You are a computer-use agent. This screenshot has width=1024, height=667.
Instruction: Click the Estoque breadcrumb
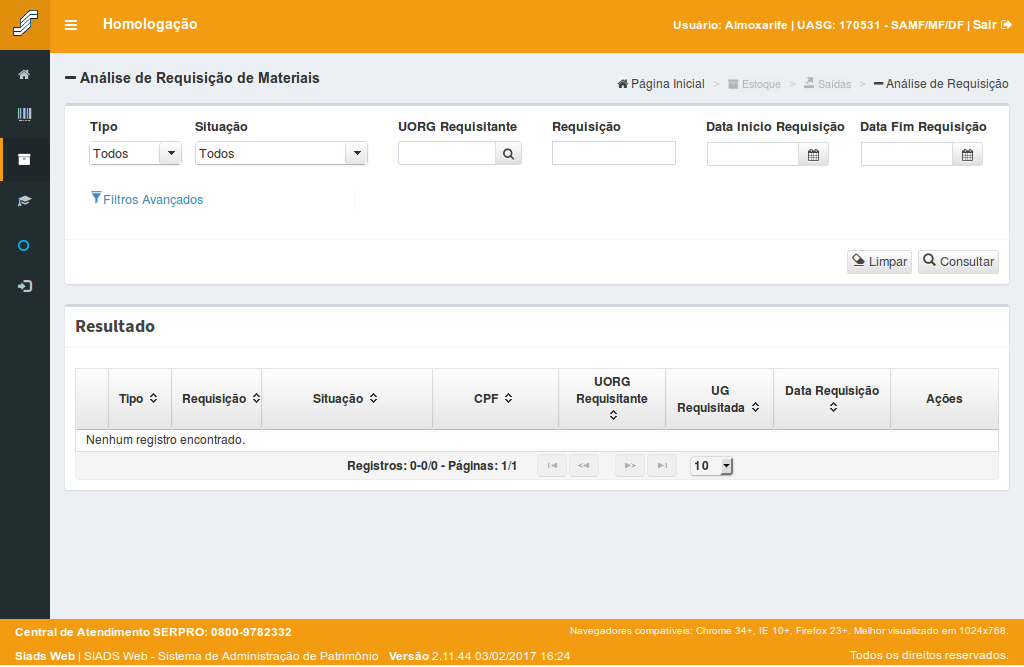754,84
